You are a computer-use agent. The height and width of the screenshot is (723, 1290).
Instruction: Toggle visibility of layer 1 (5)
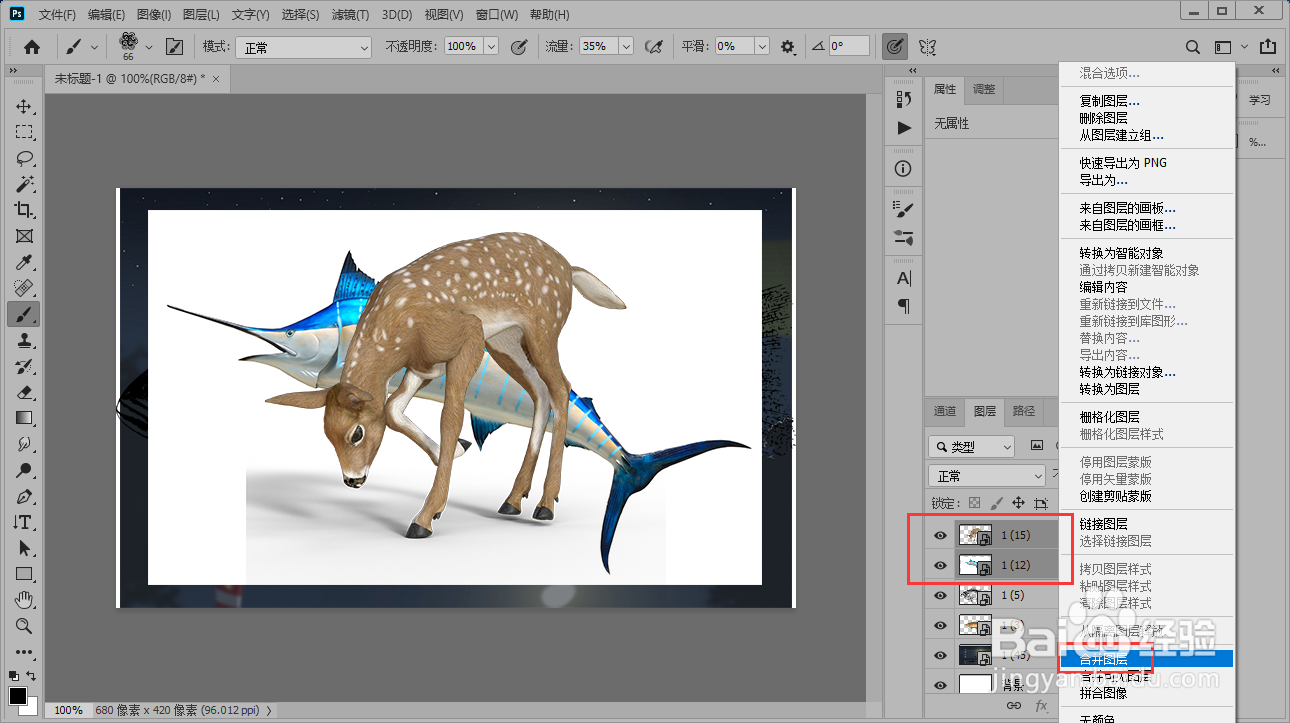click(940, 596)
